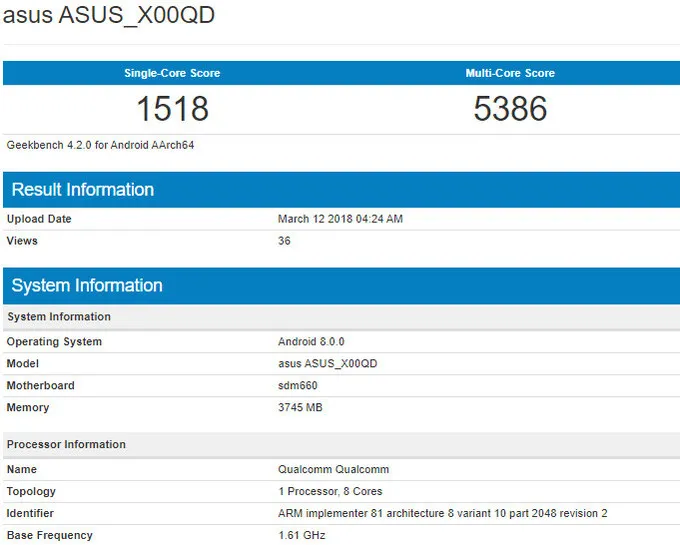Select the sdm660 motherboard value
This screenshot has height=545, width=680.
point(299,386)
